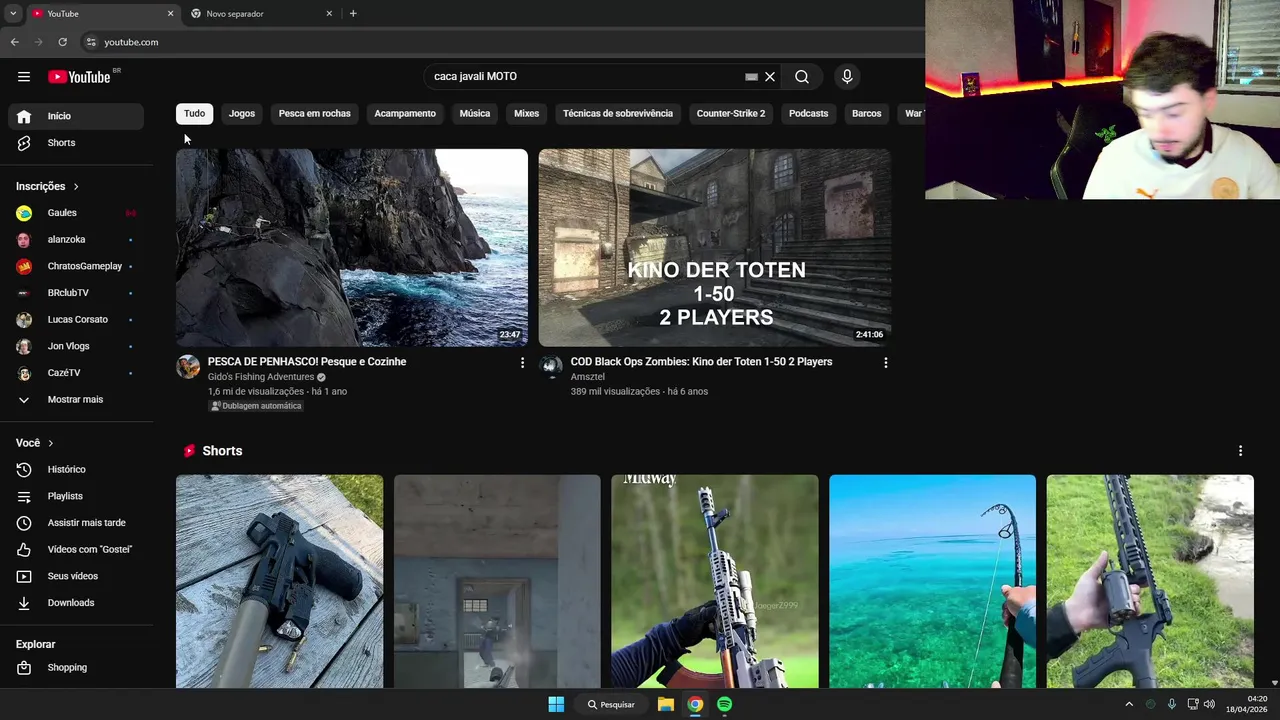
Task: Open Amsztel channel name
Action: click(x=588, y=377)
